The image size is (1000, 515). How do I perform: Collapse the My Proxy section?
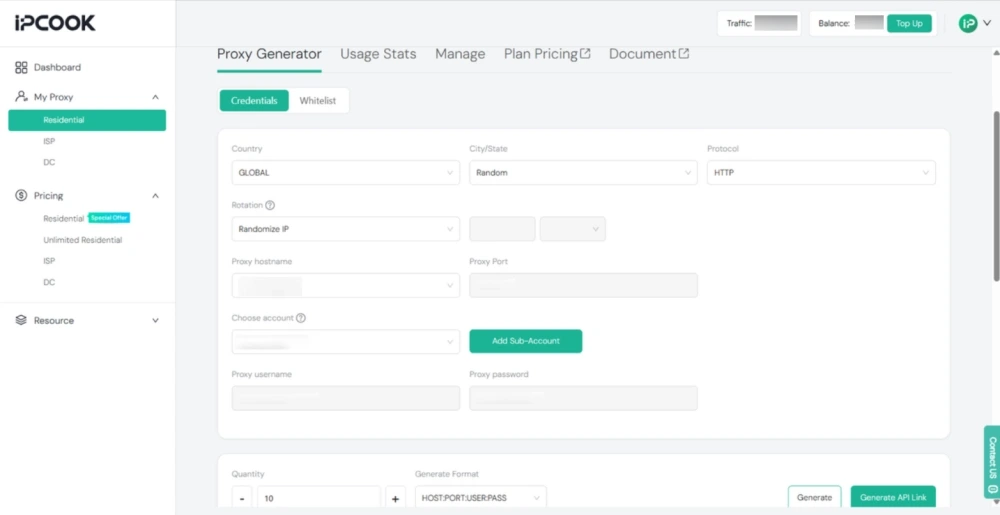pos(155,97)
